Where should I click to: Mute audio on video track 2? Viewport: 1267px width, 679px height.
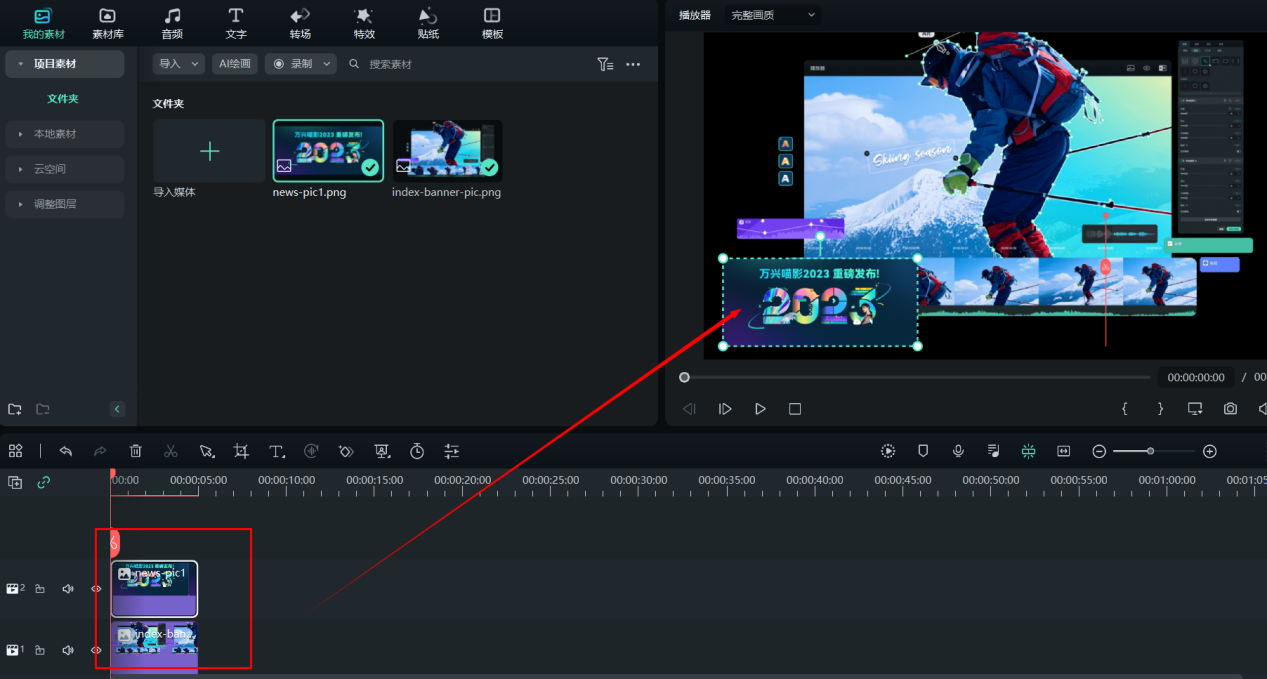pos(68,589)
